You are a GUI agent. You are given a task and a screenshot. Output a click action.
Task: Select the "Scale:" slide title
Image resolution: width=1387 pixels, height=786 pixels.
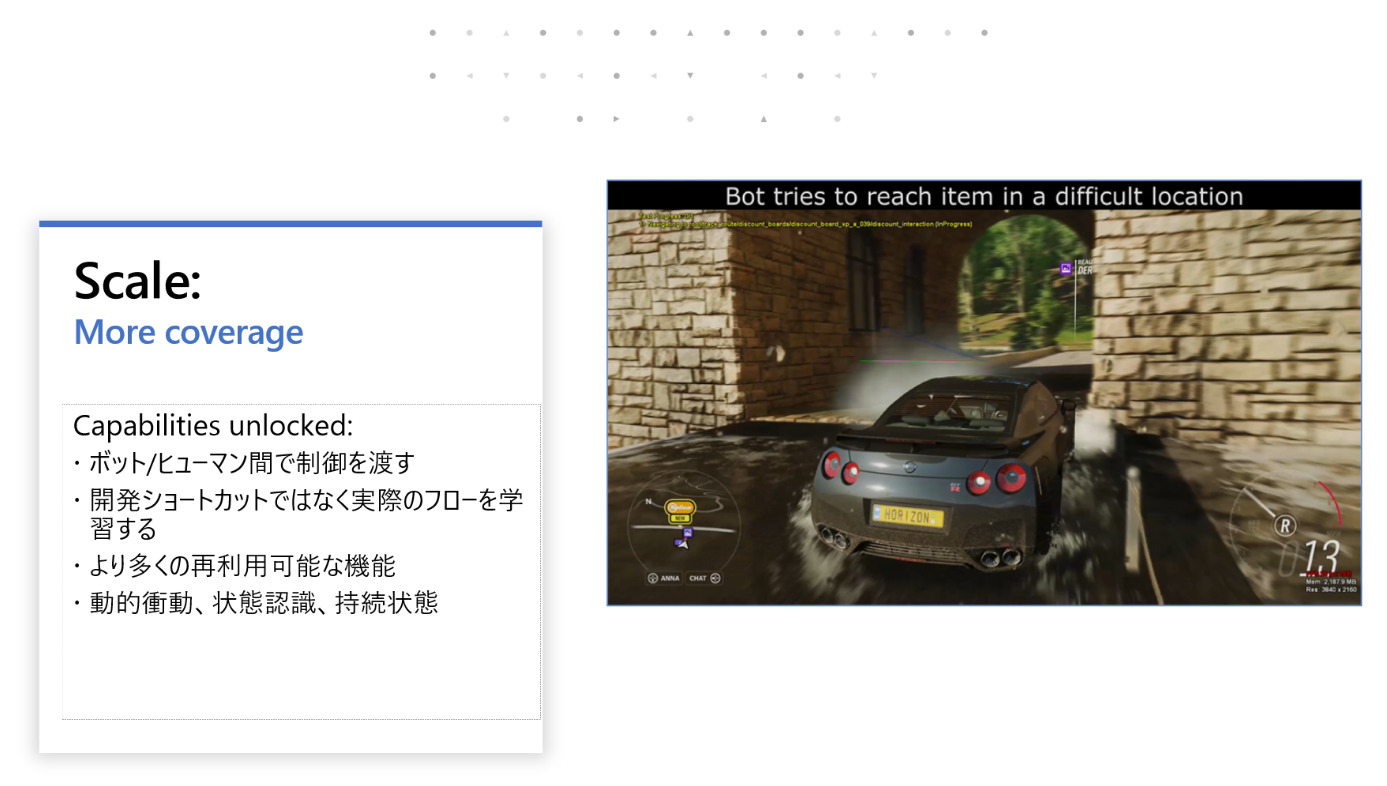[138, 281]
